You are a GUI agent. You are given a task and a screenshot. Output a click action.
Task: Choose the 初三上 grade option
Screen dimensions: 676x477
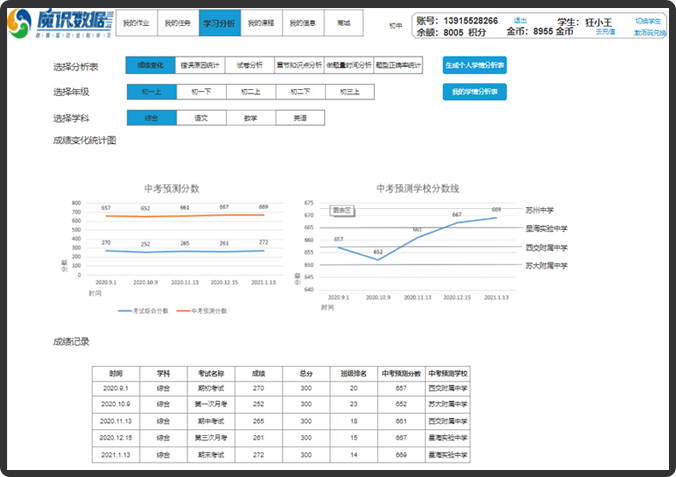[349, 92]
